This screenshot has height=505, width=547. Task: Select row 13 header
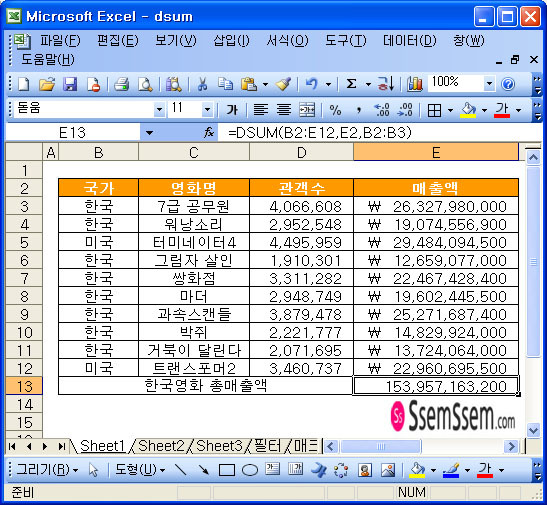pos(24,386)
